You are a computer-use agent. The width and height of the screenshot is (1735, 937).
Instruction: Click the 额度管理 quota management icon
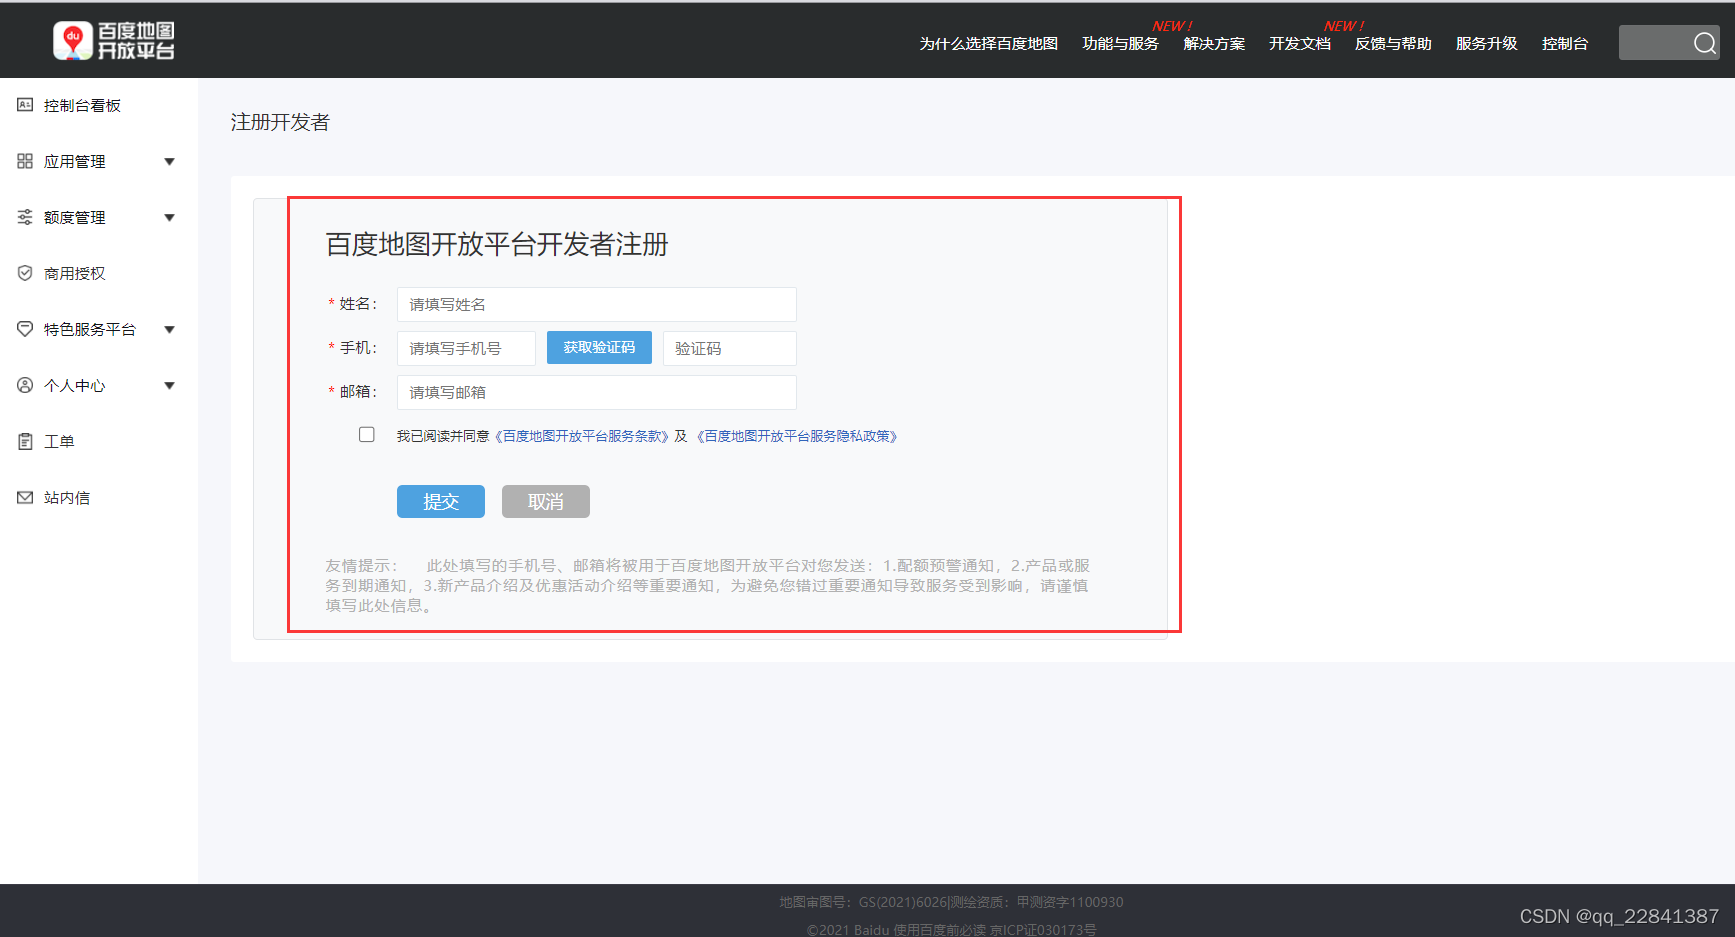pos(25,216)
